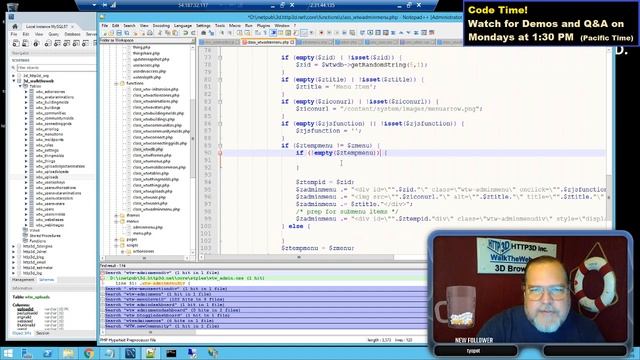Click the Print toolbar icon in Notepad++
This screenshot has height=360, width=640.
coord(150,33)
